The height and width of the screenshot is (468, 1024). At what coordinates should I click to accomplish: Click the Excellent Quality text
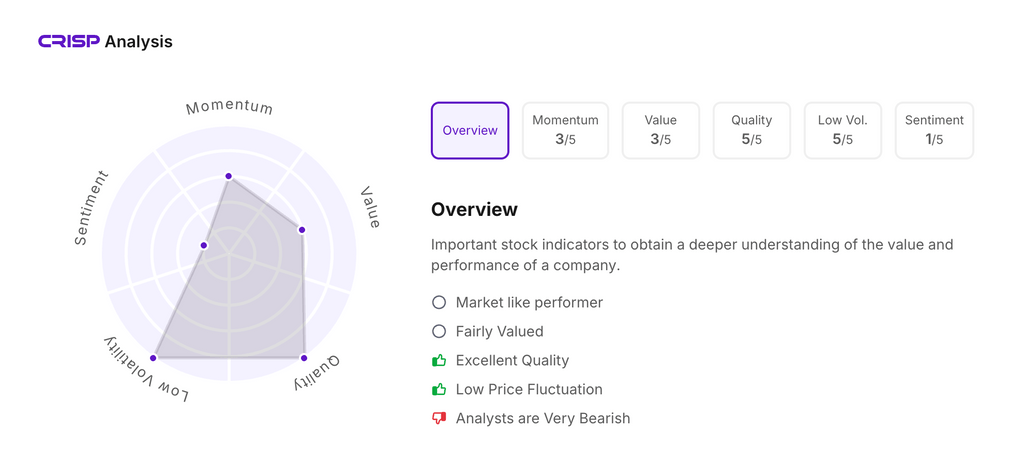512,360
